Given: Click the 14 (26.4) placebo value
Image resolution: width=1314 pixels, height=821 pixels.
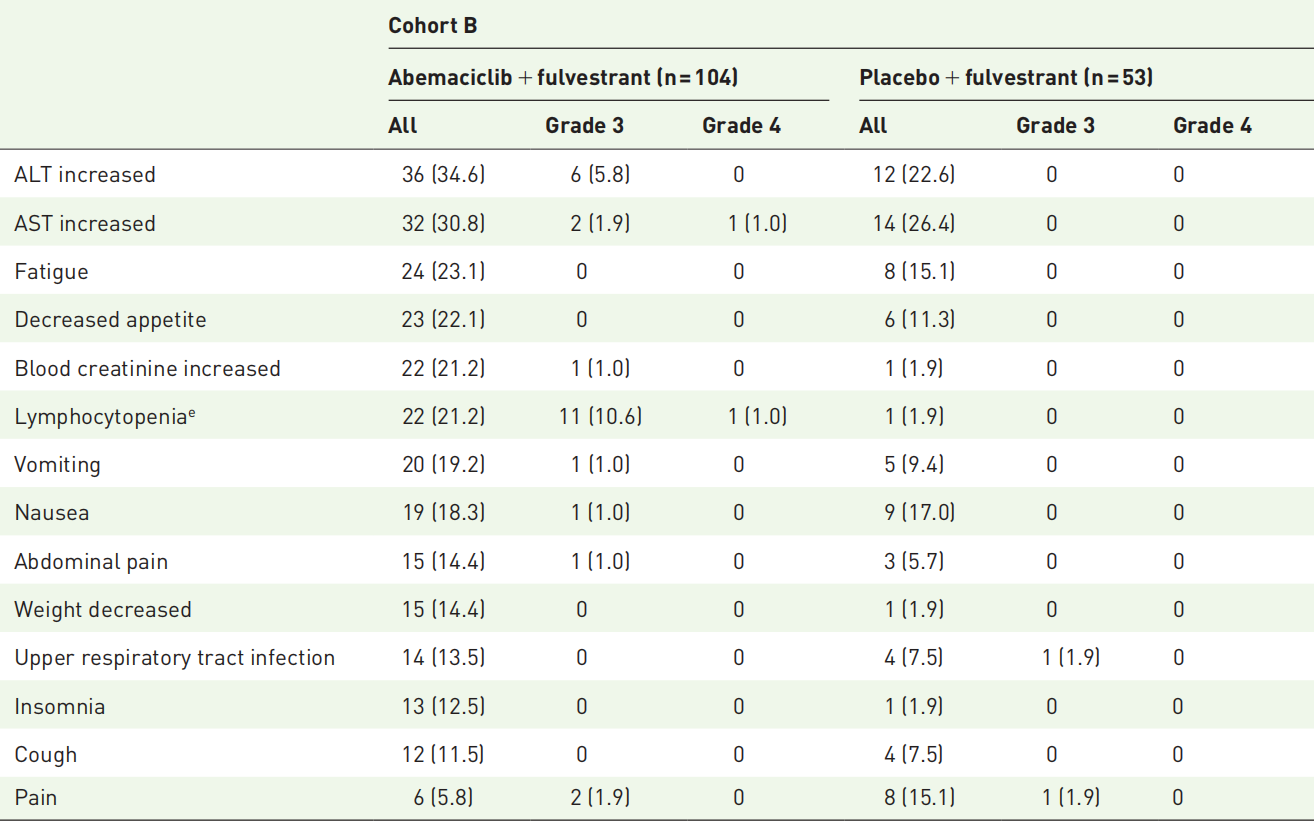Looking at the screenshot, I should (913, 223).
